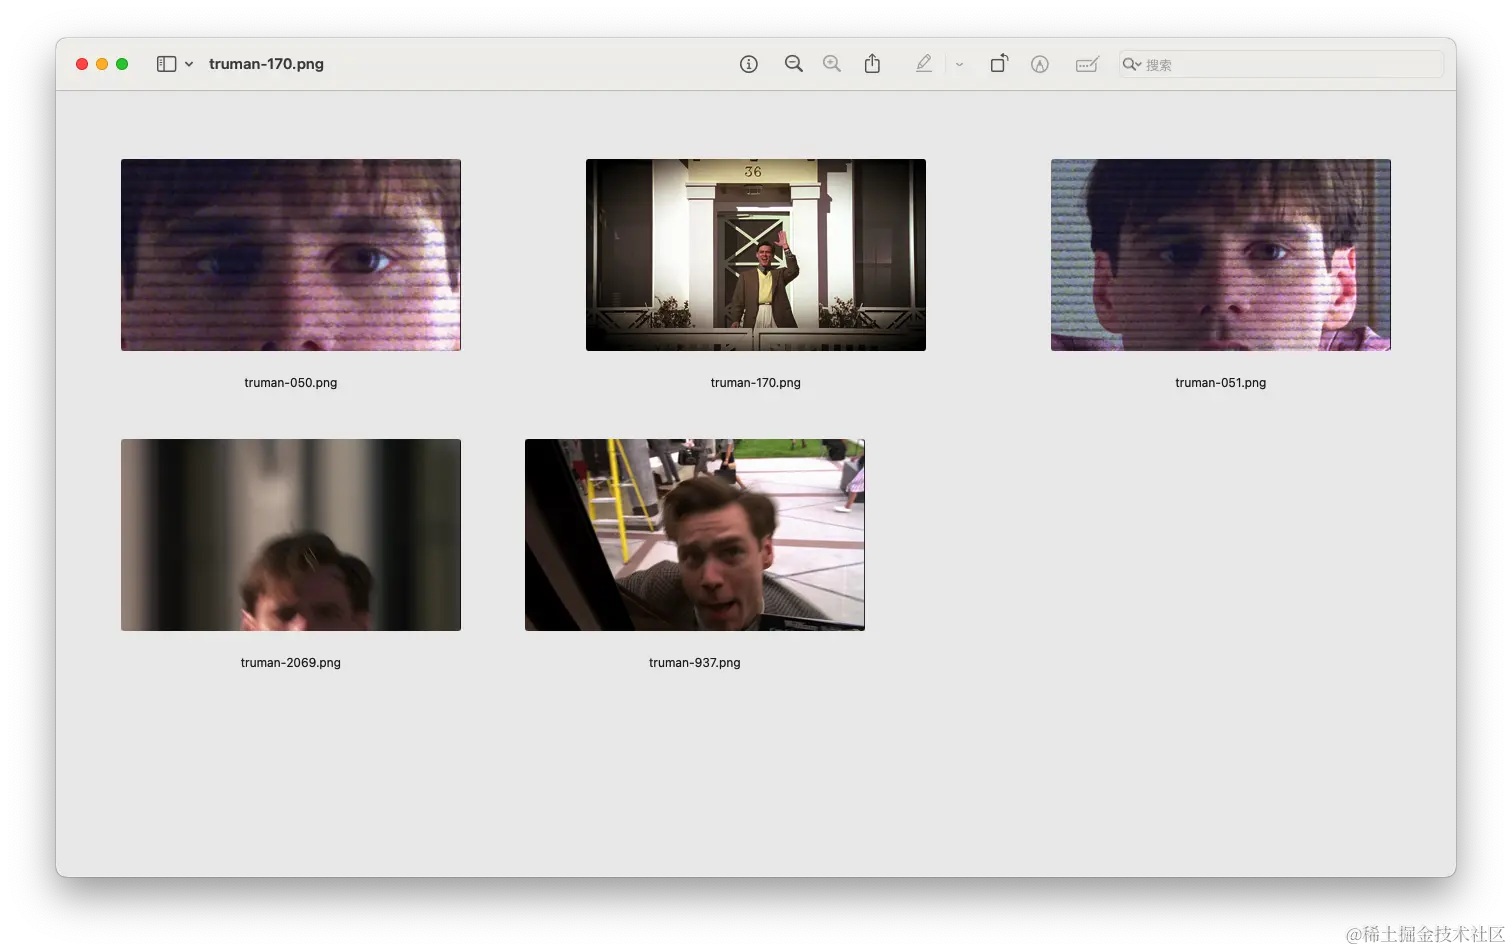This screenshot has width=1512, height=951.
Task: Select the truman-2069.png blurry thumbnail
Action: click(x=291, y=535)
